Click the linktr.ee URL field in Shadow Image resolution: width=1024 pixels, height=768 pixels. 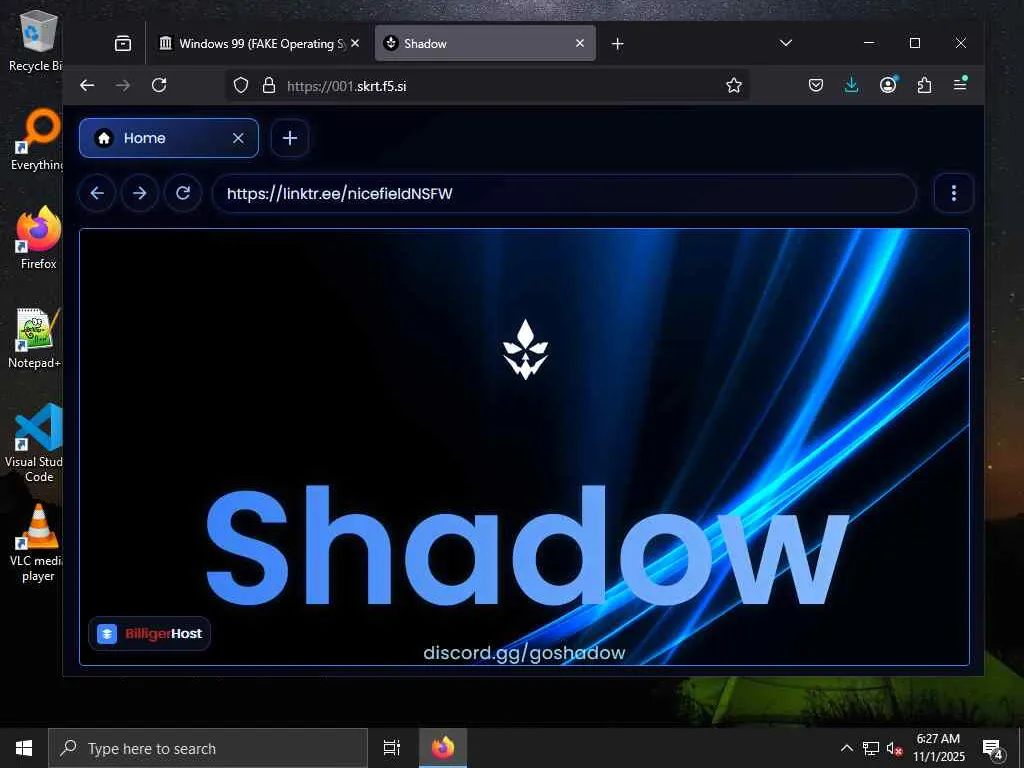click(x=564, y=193)
